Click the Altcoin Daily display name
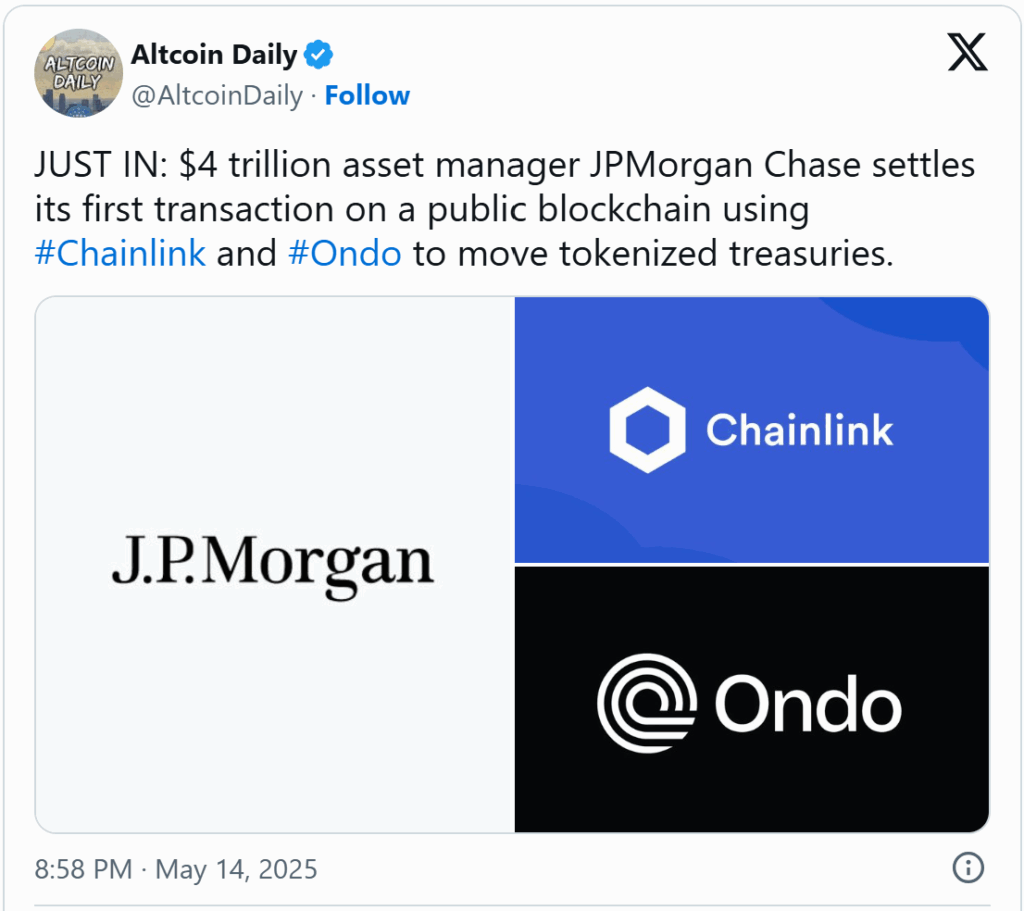The width and height of the screenshot is (1024, 911). tap(214, 54)
